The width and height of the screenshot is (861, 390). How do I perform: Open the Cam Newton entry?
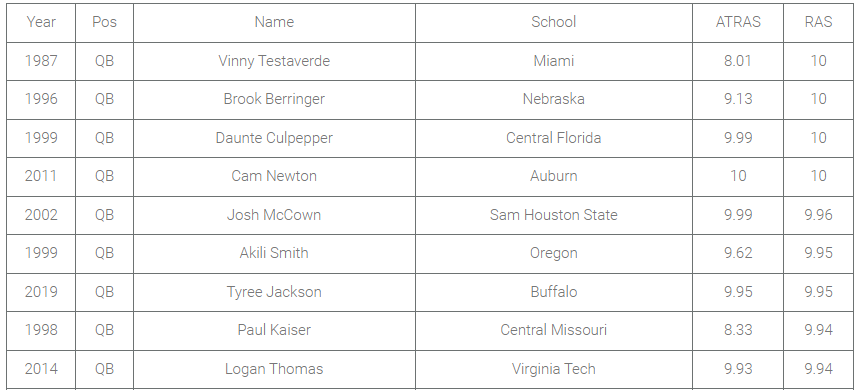click(274, 176)
